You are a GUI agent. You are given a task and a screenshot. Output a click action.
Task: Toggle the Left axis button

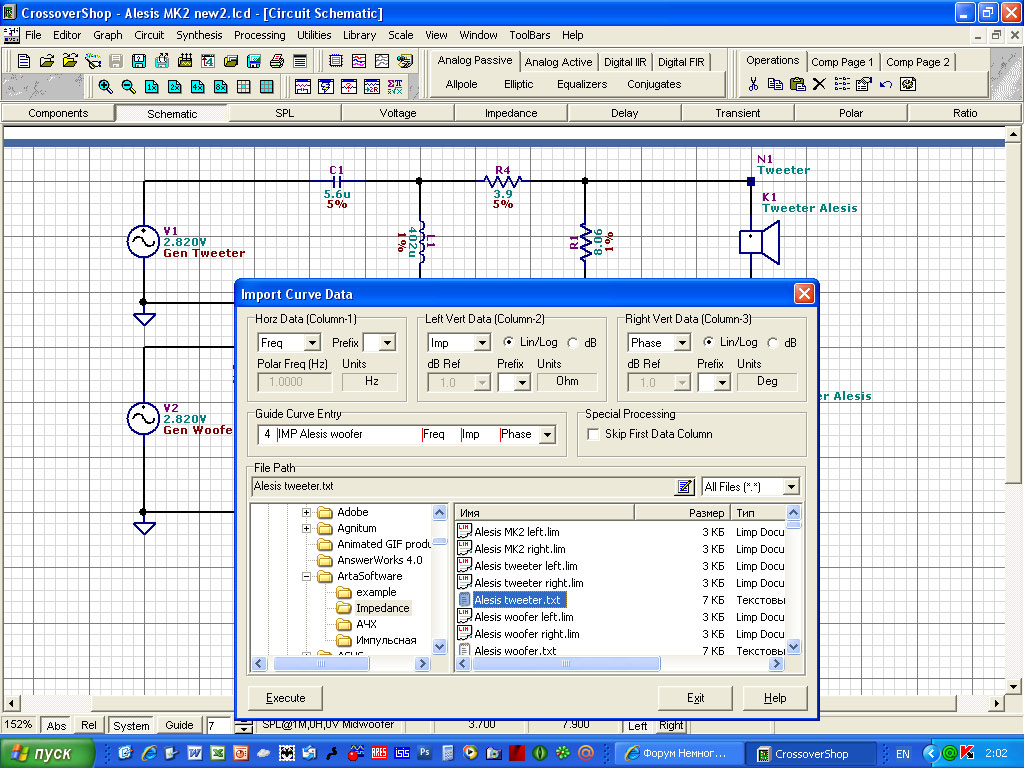(x=637, y=726)
